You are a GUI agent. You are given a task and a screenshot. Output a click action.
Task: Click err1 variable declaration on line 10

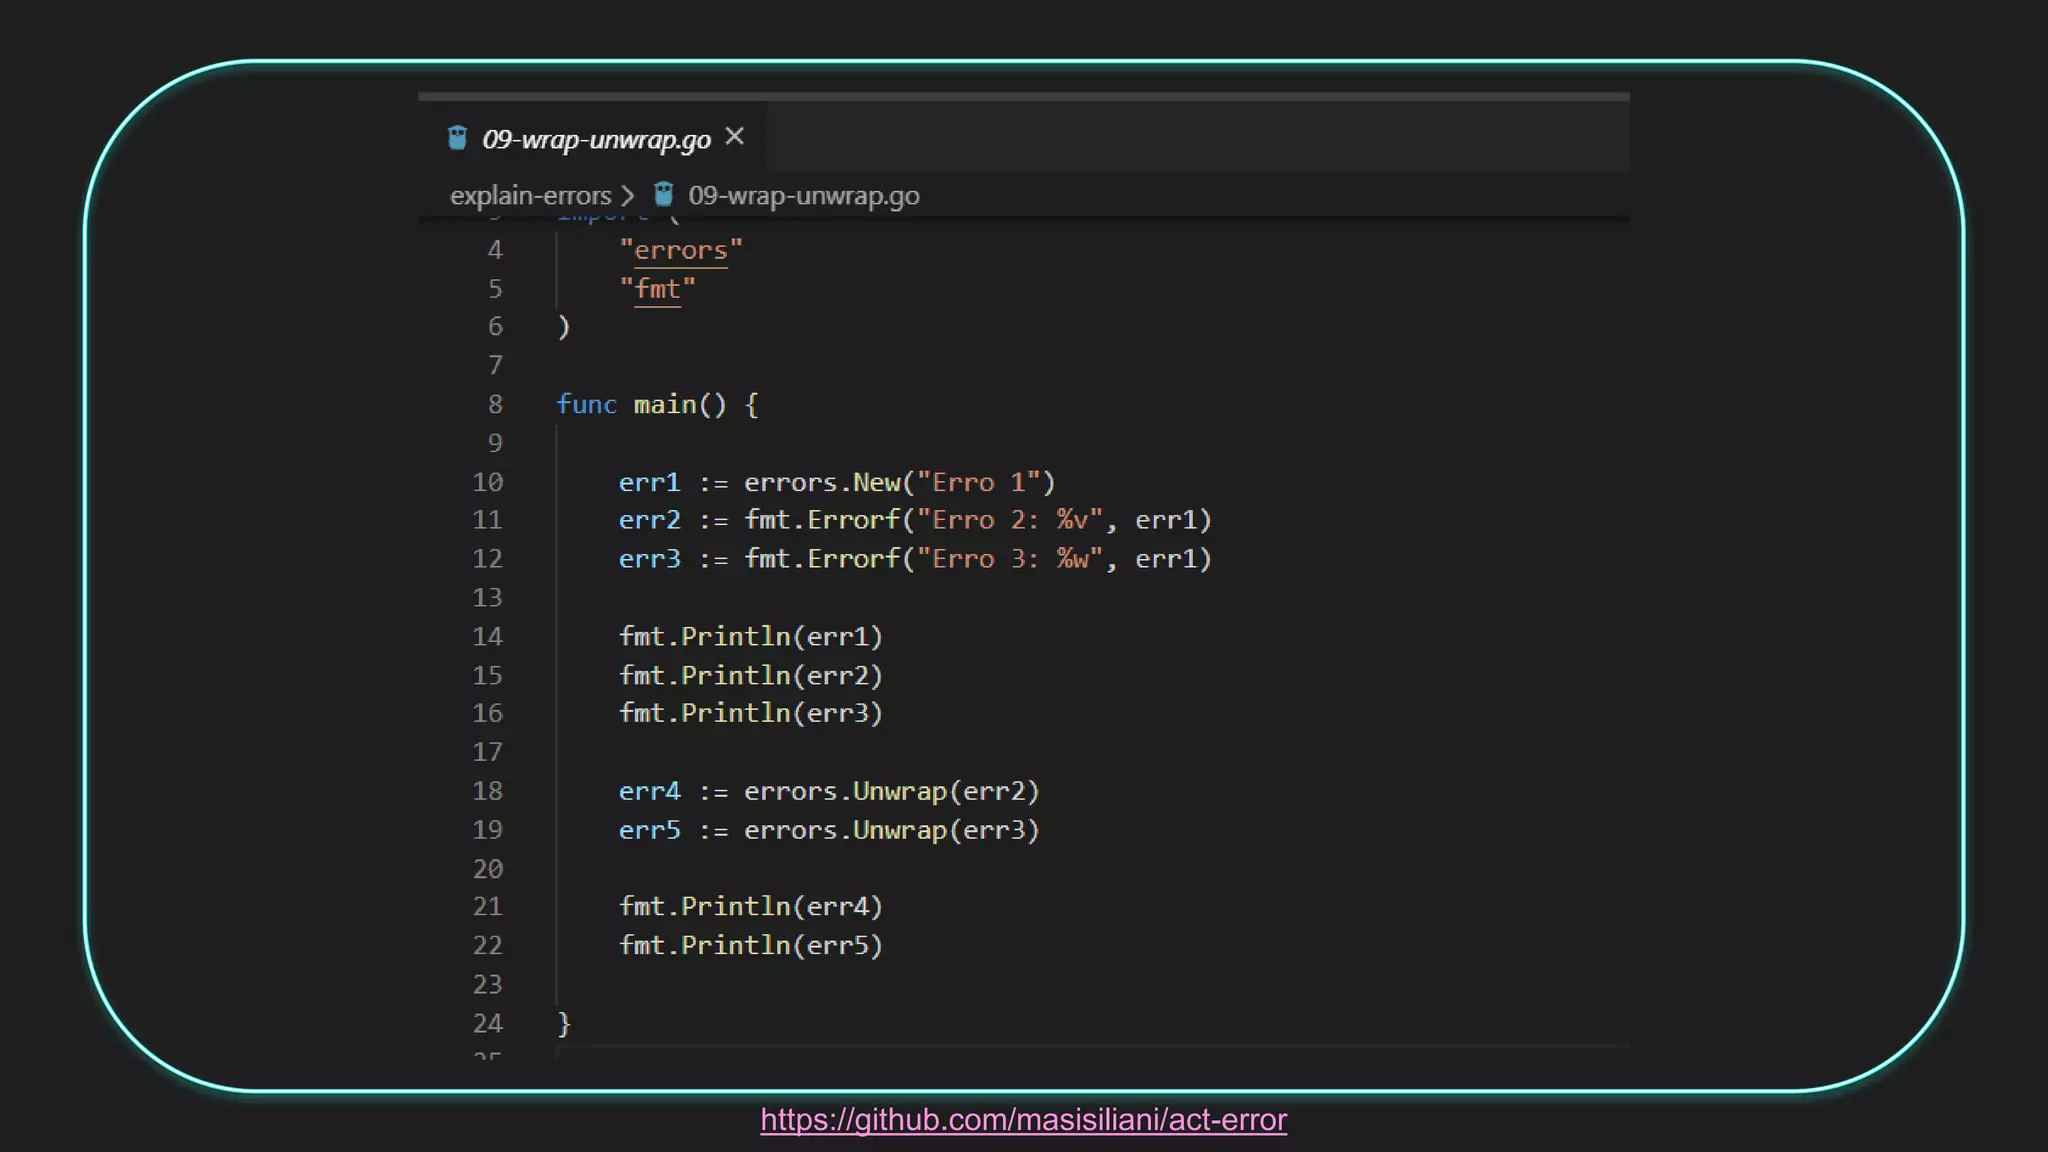coord(649,482)
